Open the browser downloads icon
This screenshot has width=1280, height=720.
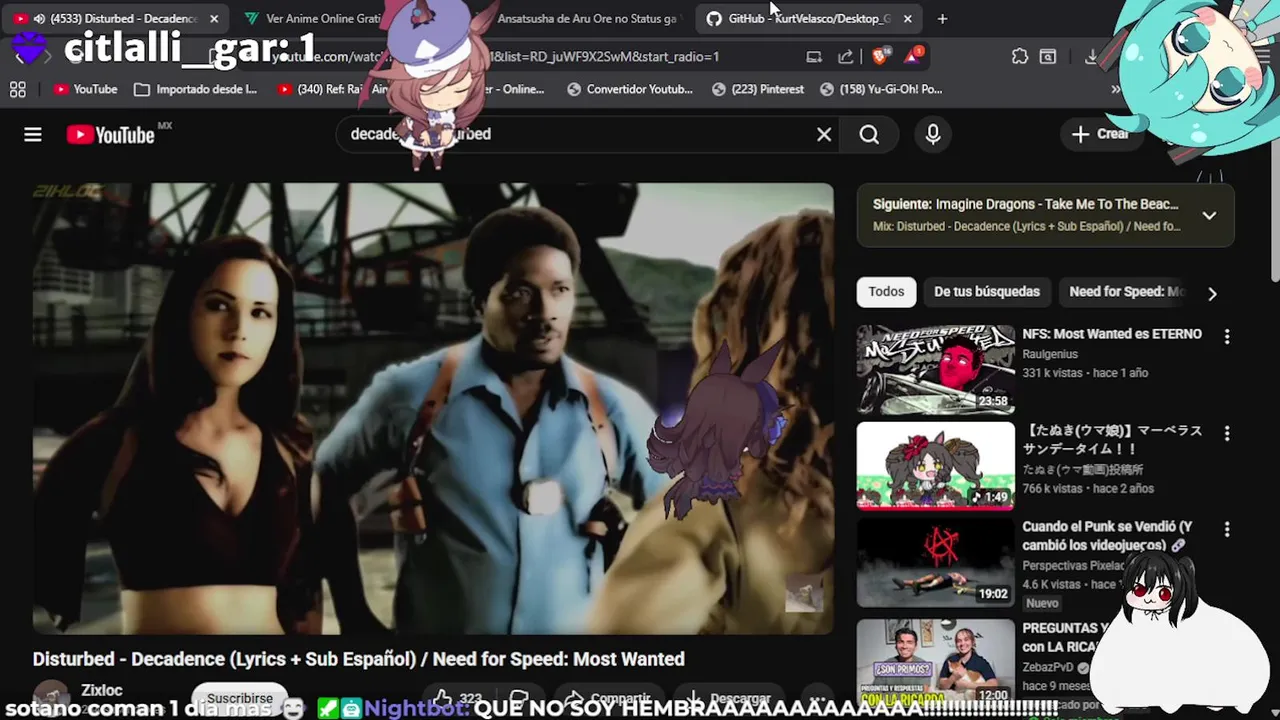click(1092, 57)
